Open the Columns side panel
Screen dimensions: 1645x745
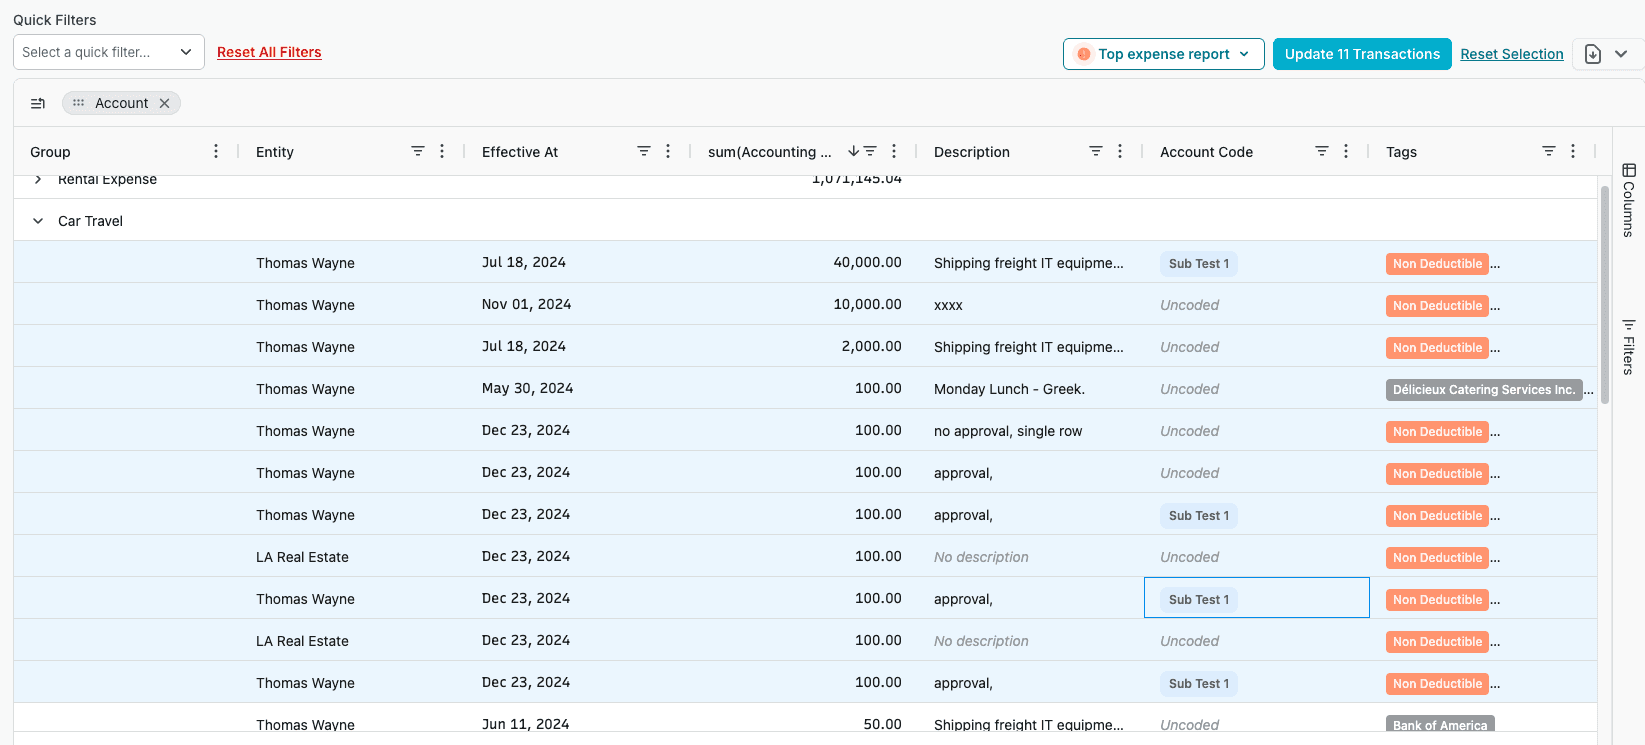(1629, 200)
